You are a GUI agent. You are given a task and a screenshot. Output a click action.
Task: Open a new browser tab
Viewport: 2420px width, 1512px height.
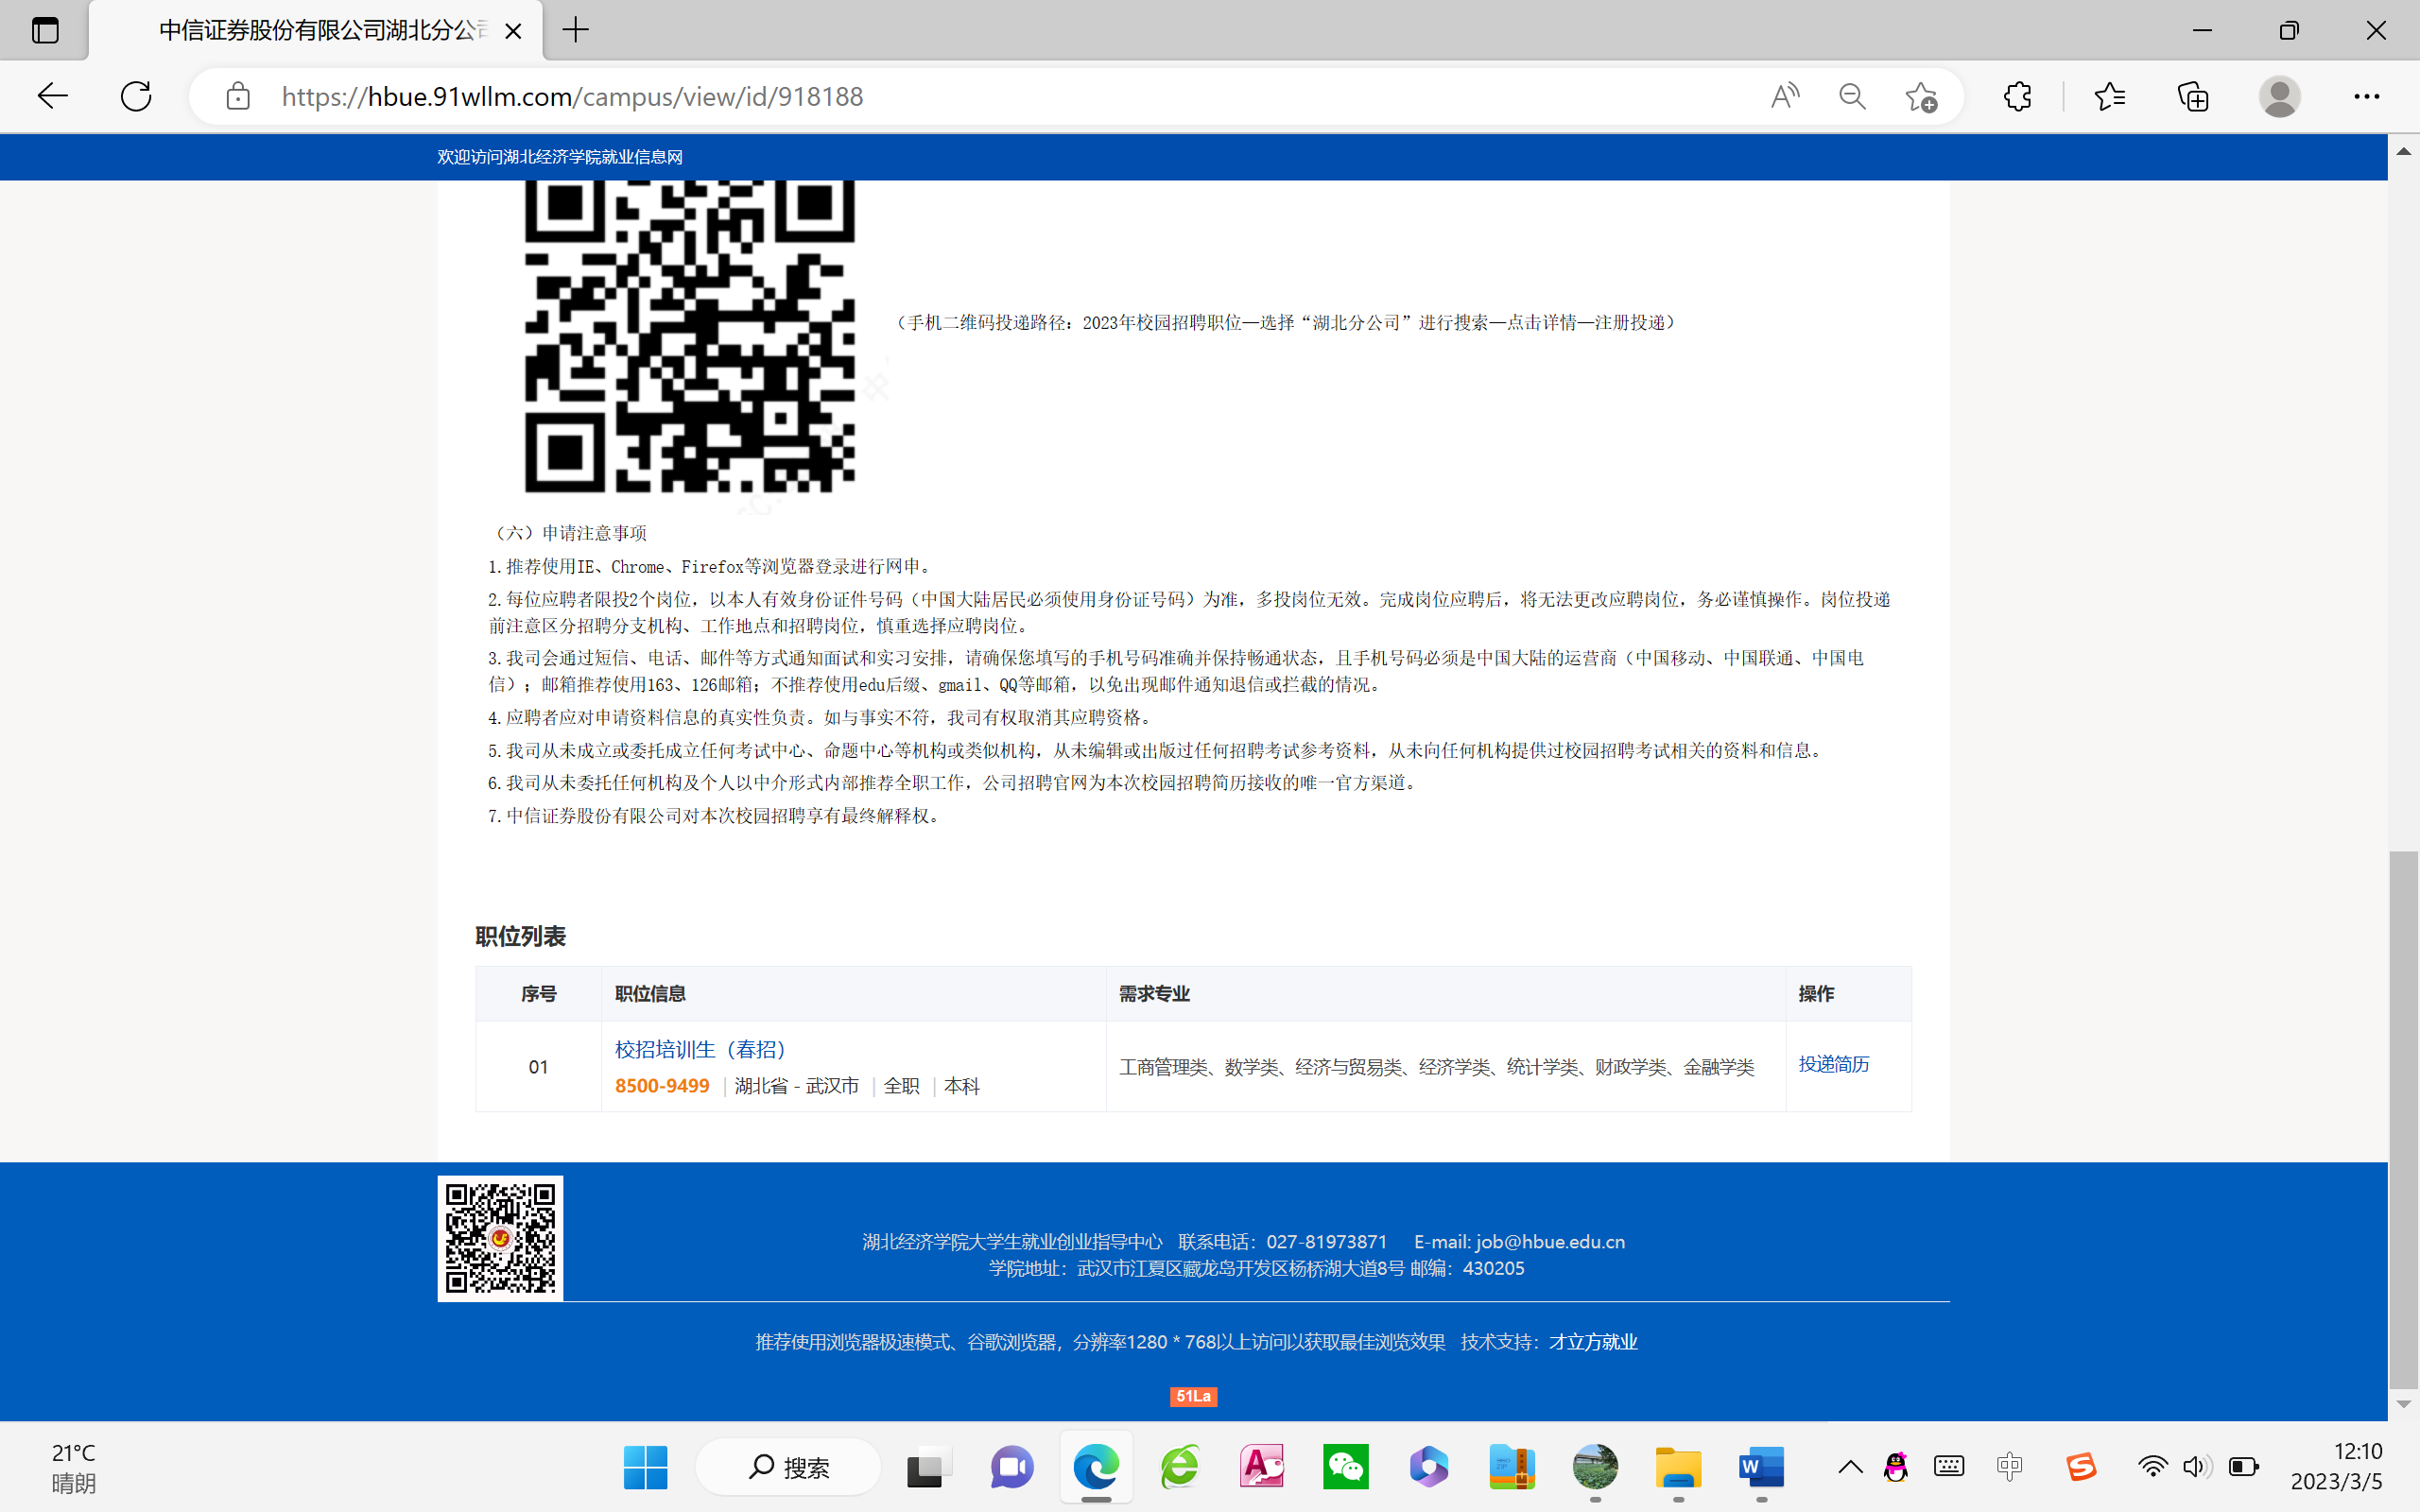click(x=576, y=30)
